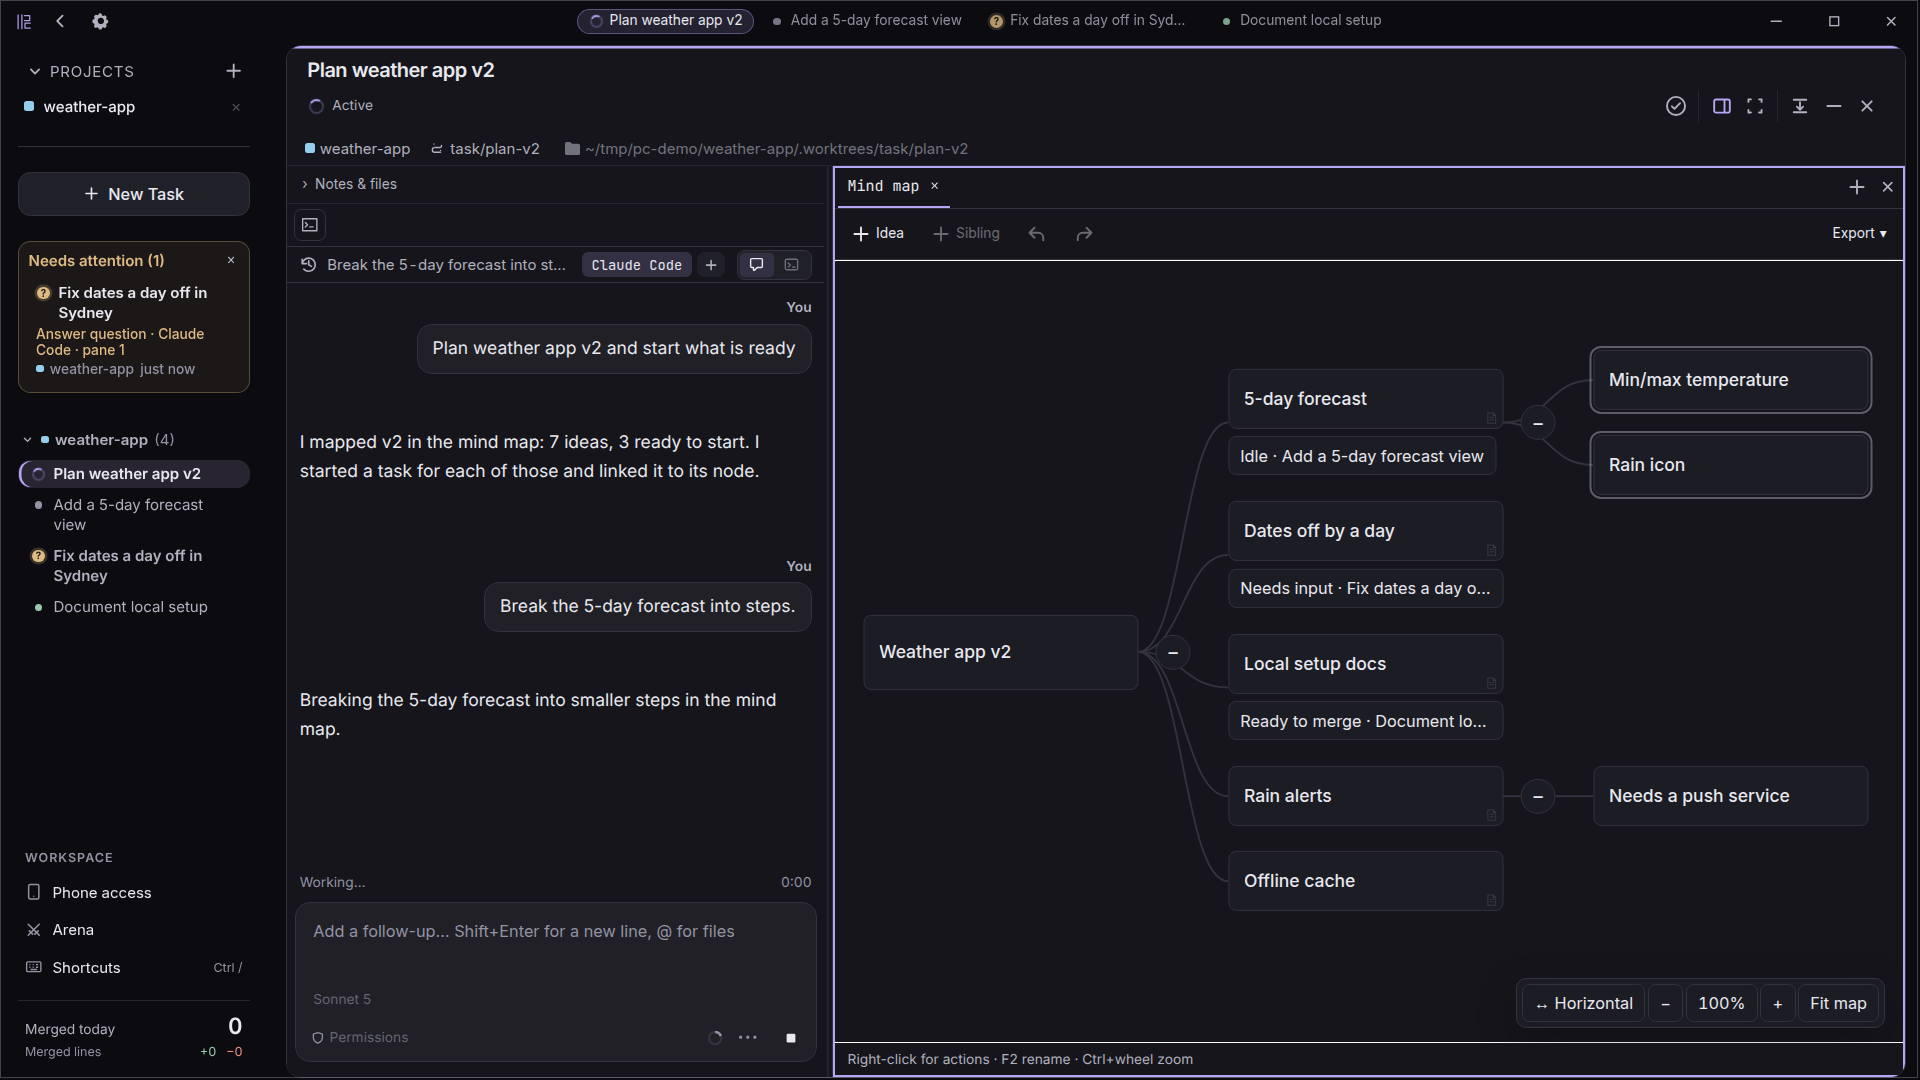The width and height of the screenshot is (1920, 1080).
Task: Switch to Fix dates a day off tab
Action: point(1087,20)
